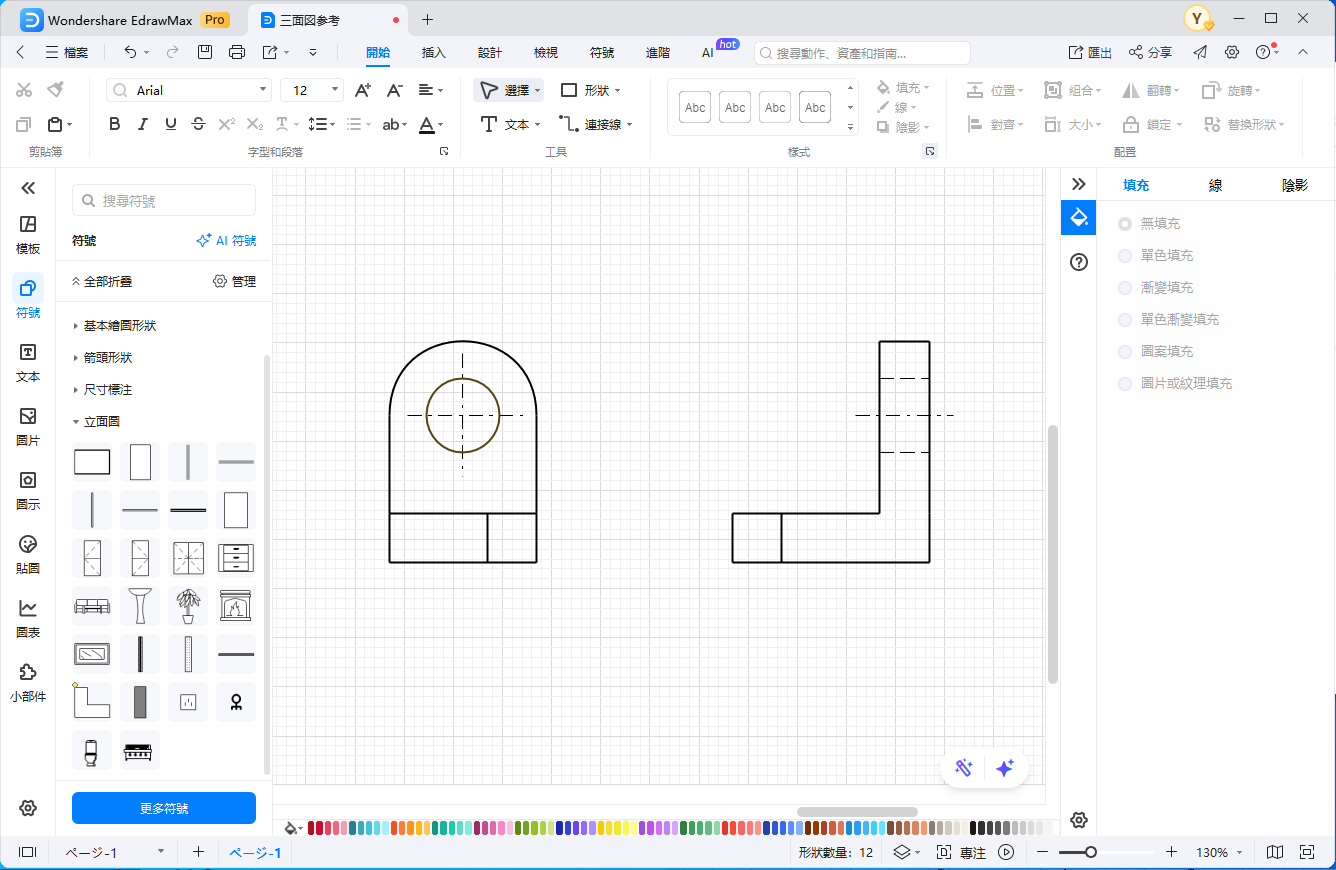Expand the 基本繪圖形狀 category
Viewport: 1336px width, 870px height.
pos(119,326)
